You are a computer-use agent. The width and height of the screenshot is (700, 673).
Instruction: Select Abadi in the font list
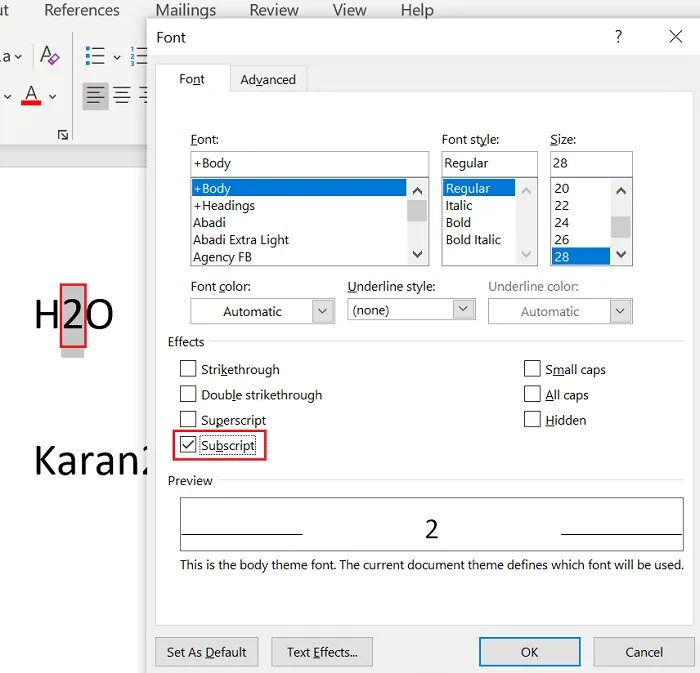299,222
